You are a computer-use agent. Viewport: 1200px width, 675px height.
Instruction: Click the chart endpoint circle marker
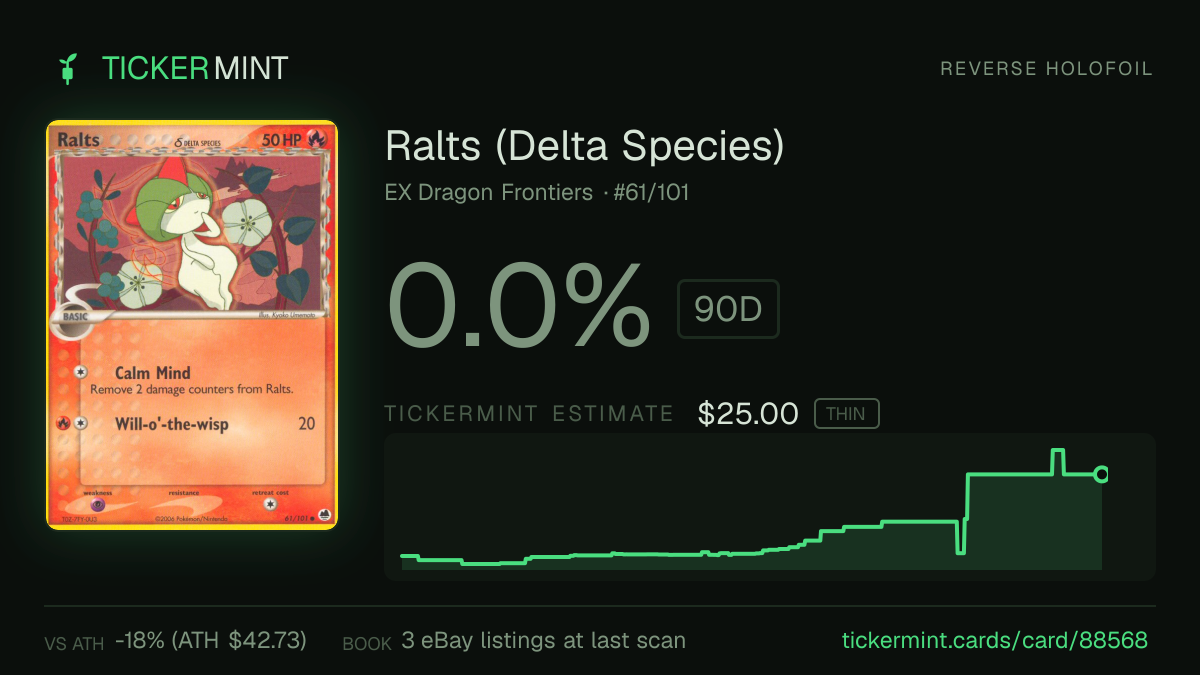pyautogui.click(x=1102, y=474)
